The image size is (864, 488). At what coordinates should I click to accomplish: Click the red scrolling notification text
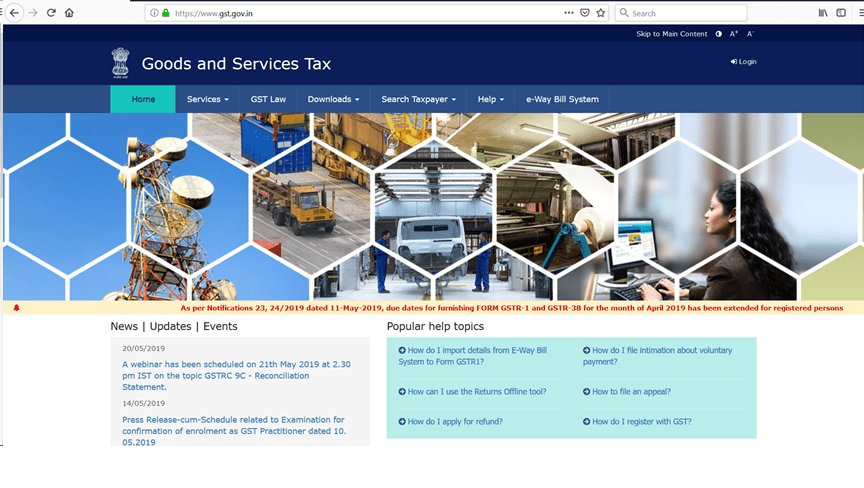(511, 308)
